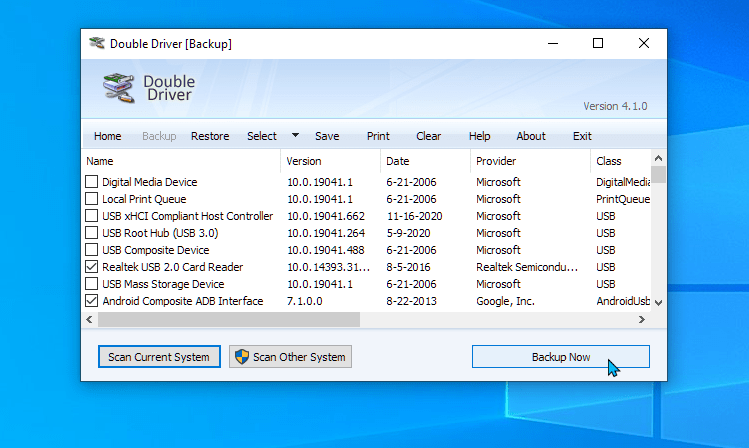Select Android Composite ADB Interface name
Image resolution: width=749 pixels, height=448 pixels.
tap(182, 301)
